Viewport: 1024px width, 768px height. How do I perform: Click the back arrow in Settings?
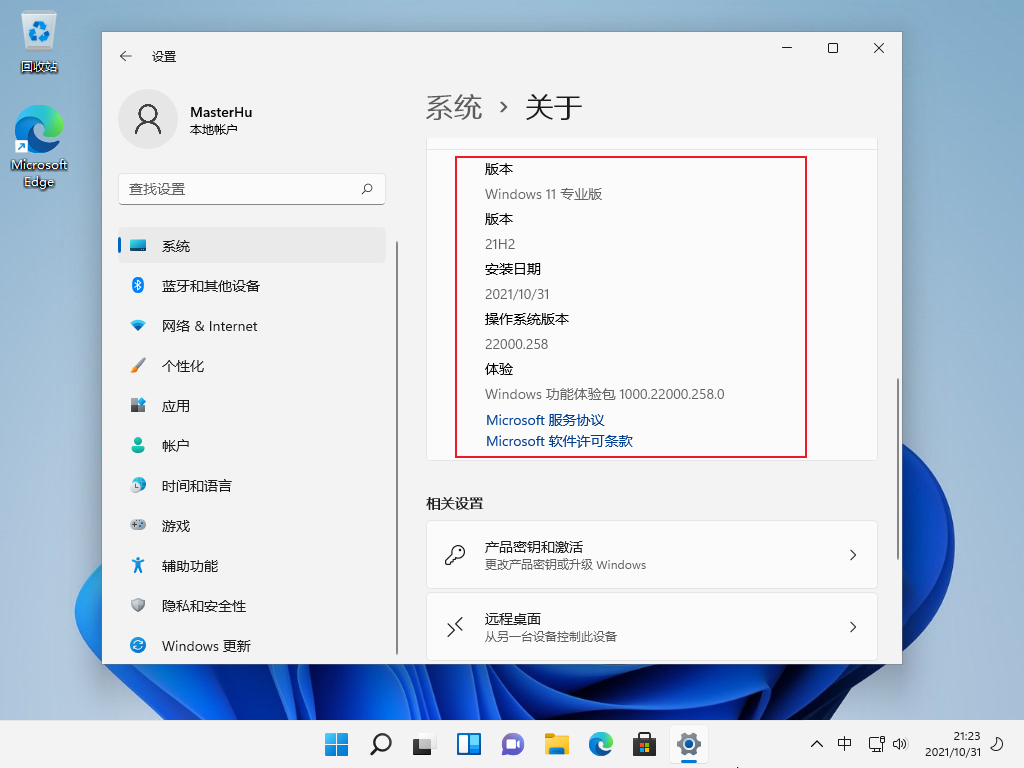(x=126, y=56)
